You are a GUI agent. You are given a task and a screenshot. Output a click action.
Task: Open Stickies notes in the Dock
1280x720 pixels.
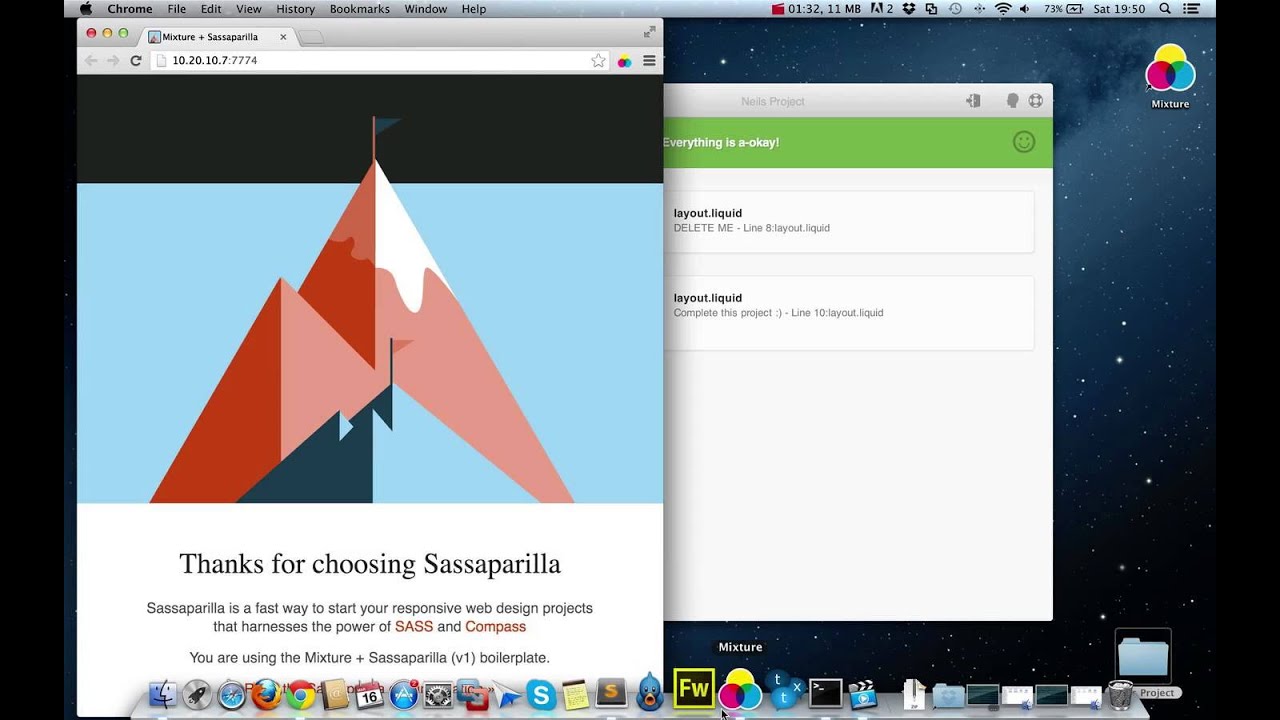(575, 694)
